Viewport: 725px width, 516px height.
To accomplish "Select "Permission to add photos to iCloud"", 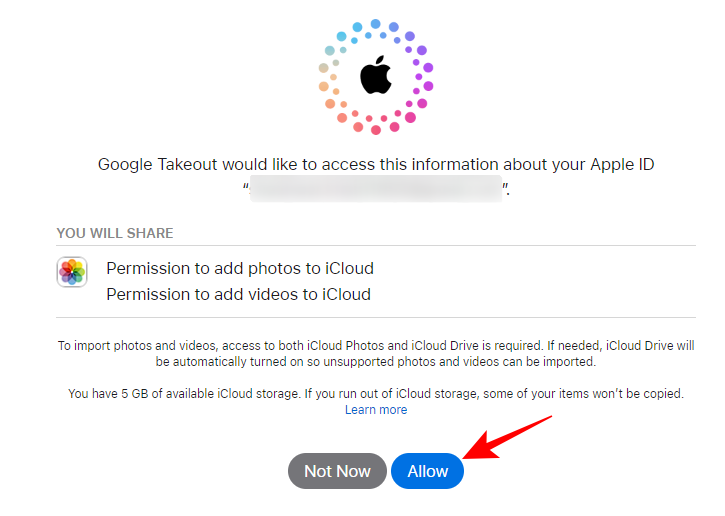I will pyautogui.click(x=240, y=268).
